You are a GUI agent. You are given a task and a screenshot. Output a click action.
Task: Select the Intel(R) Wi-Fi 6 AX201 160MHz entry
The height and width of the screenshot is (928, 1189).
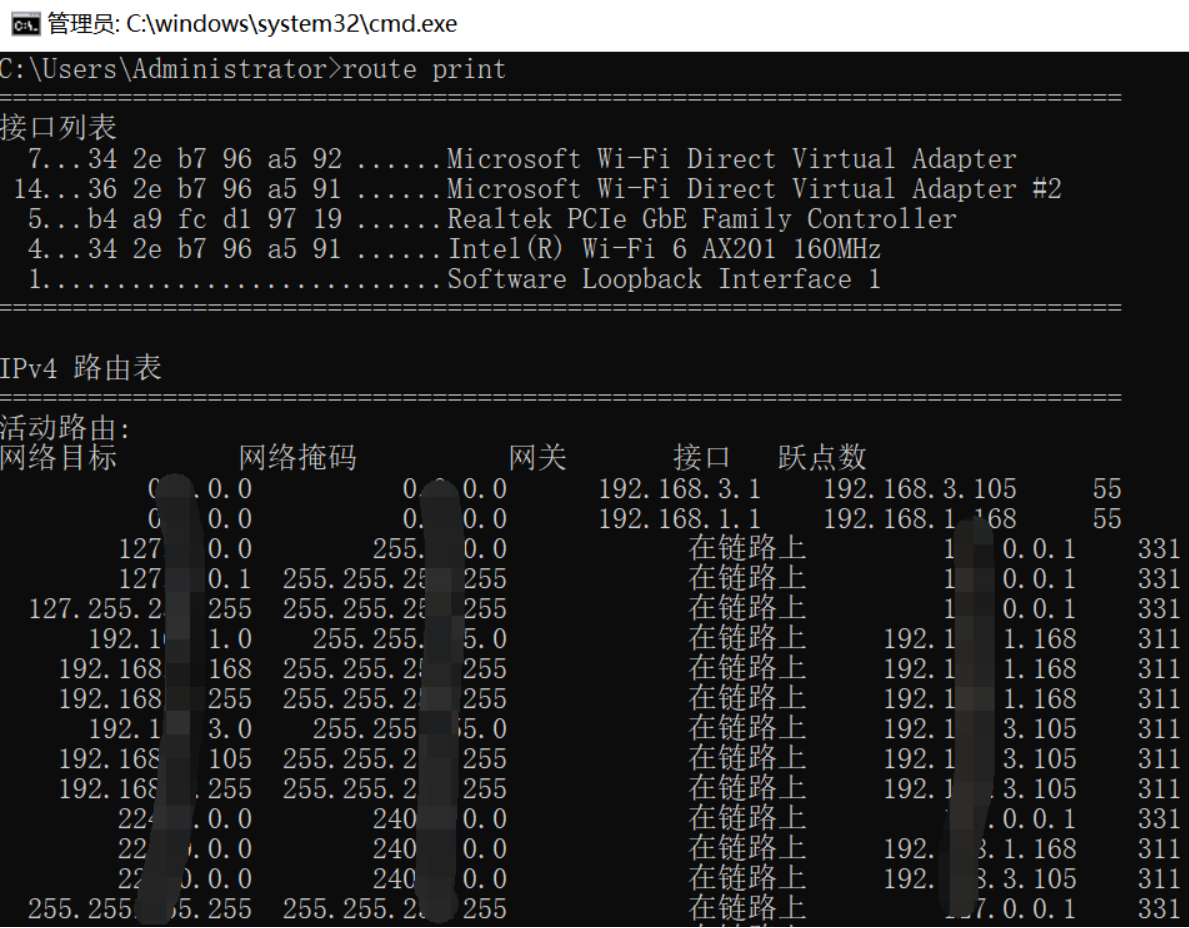point(663,249)
